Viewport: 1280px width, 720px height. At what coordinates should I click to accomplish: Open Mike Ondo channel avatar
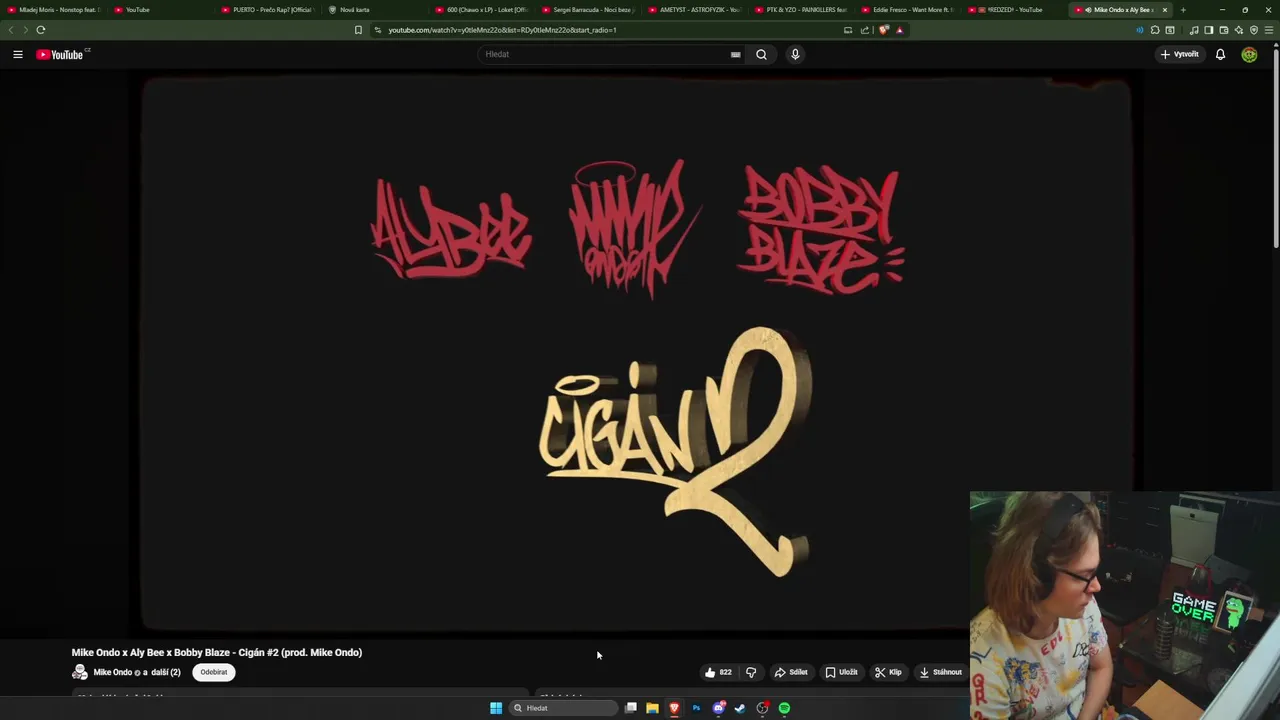[x=80, y=672]
